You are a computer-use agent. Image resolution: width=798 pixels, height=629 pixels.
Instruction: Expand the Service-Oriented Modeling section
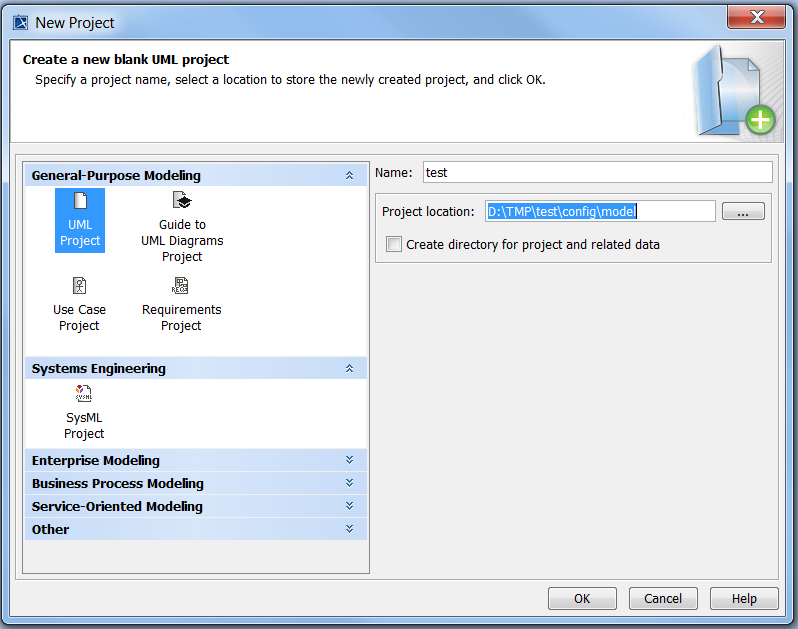(x=349, y=507)
